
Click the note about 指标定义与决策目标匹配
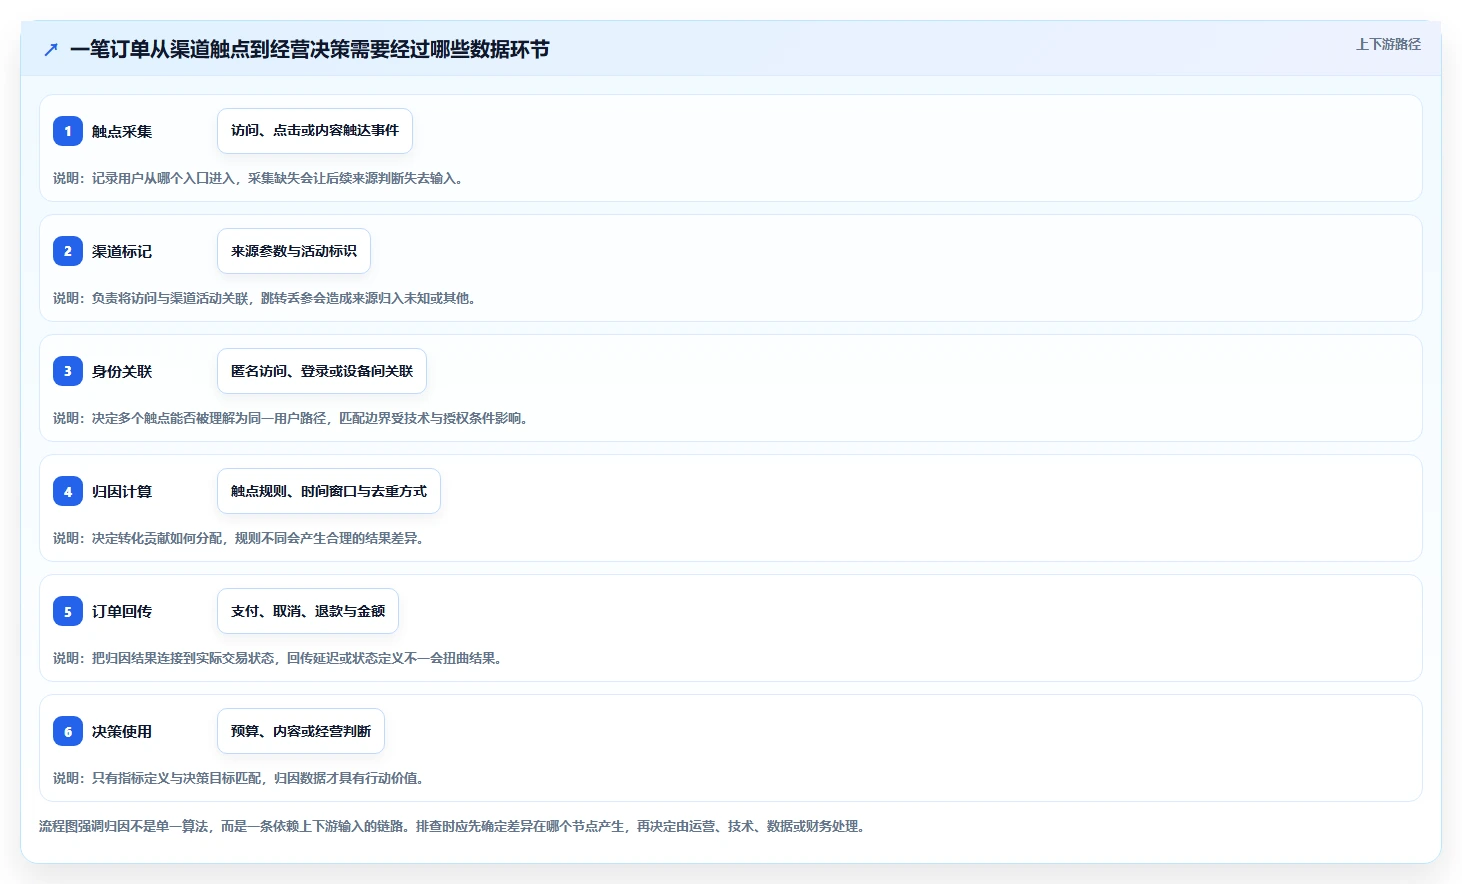(239, 778)
